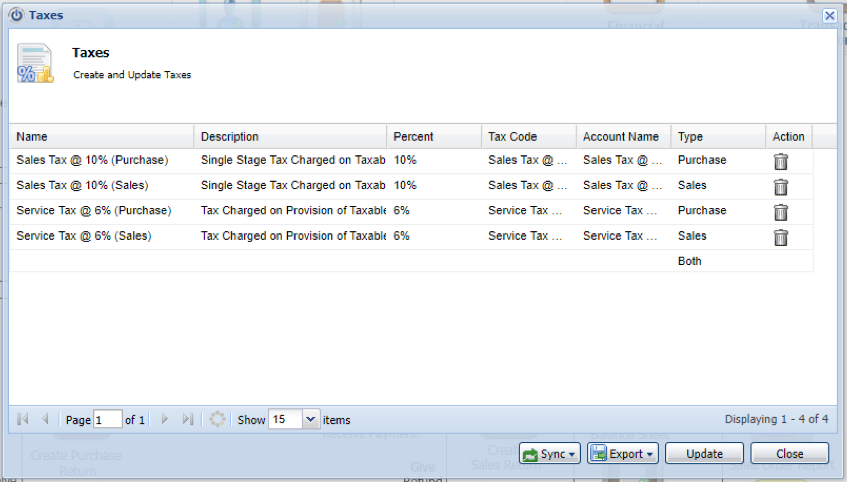Click trash icon for Service Tax @ 6% (Purchase)
847x482 pixels.
781,211
